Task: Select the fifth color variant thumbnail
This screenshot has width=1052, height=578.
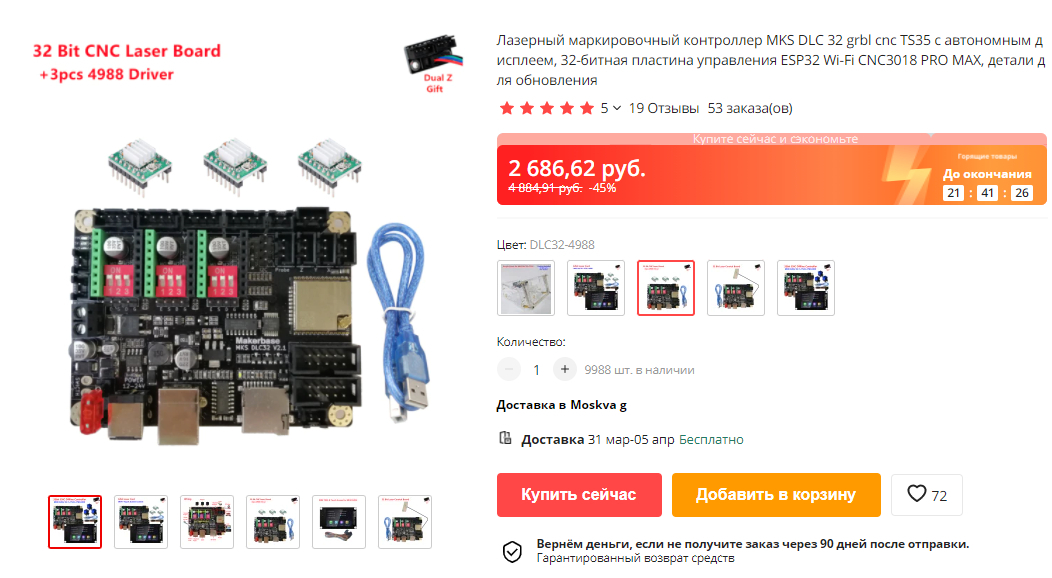Action: coord(806,288)
